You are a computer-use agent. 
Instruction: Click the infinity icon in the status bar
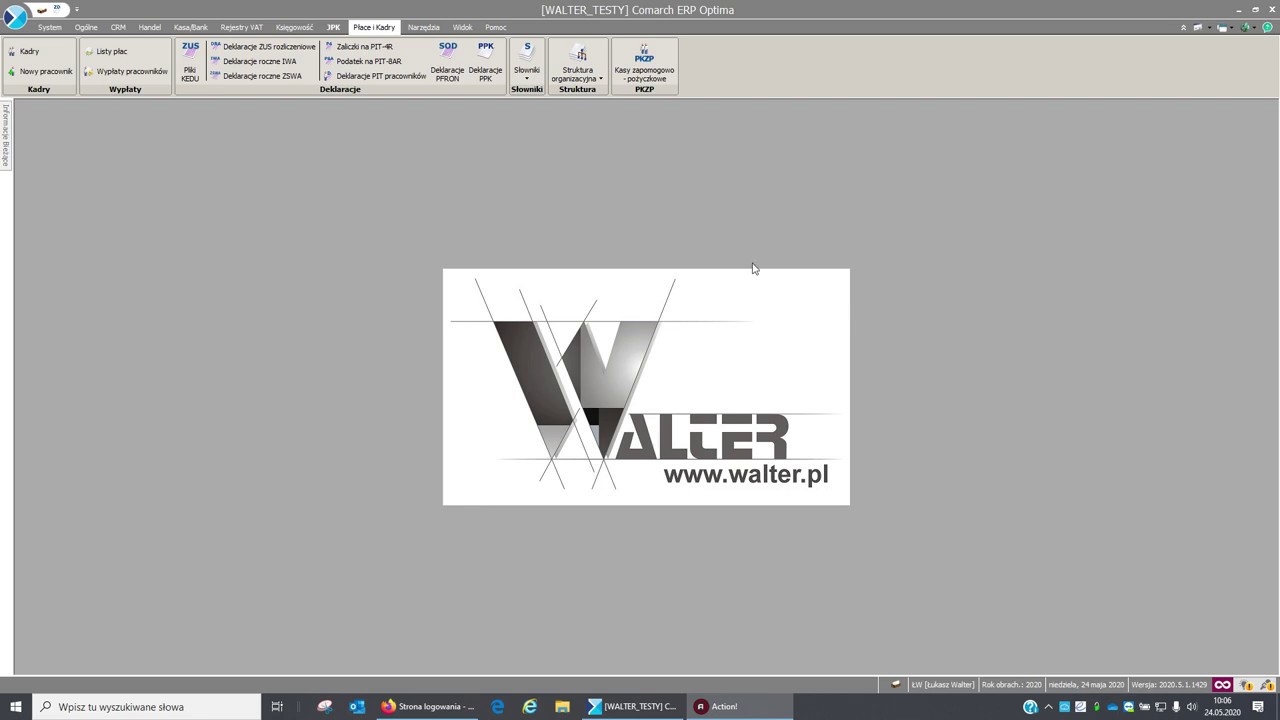click(1222, 685)
